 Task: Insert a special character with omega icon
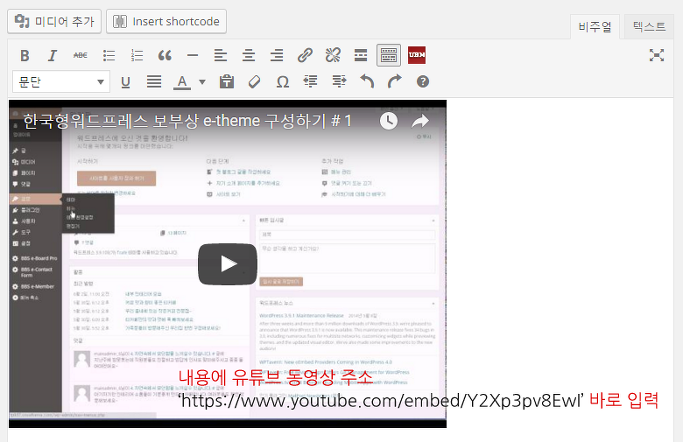point(283,82)
